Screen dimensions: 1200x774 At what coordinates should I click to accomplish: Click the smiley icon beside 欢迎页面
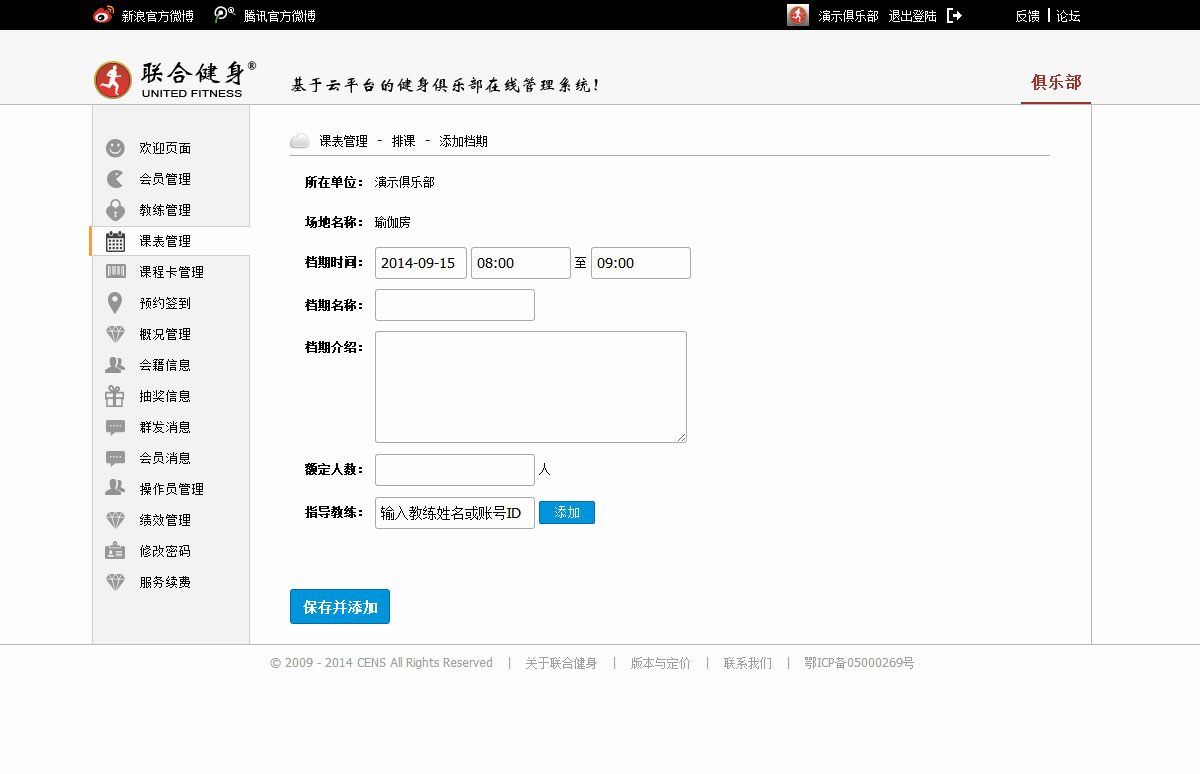pyautogui.click(x=116, y=148)
